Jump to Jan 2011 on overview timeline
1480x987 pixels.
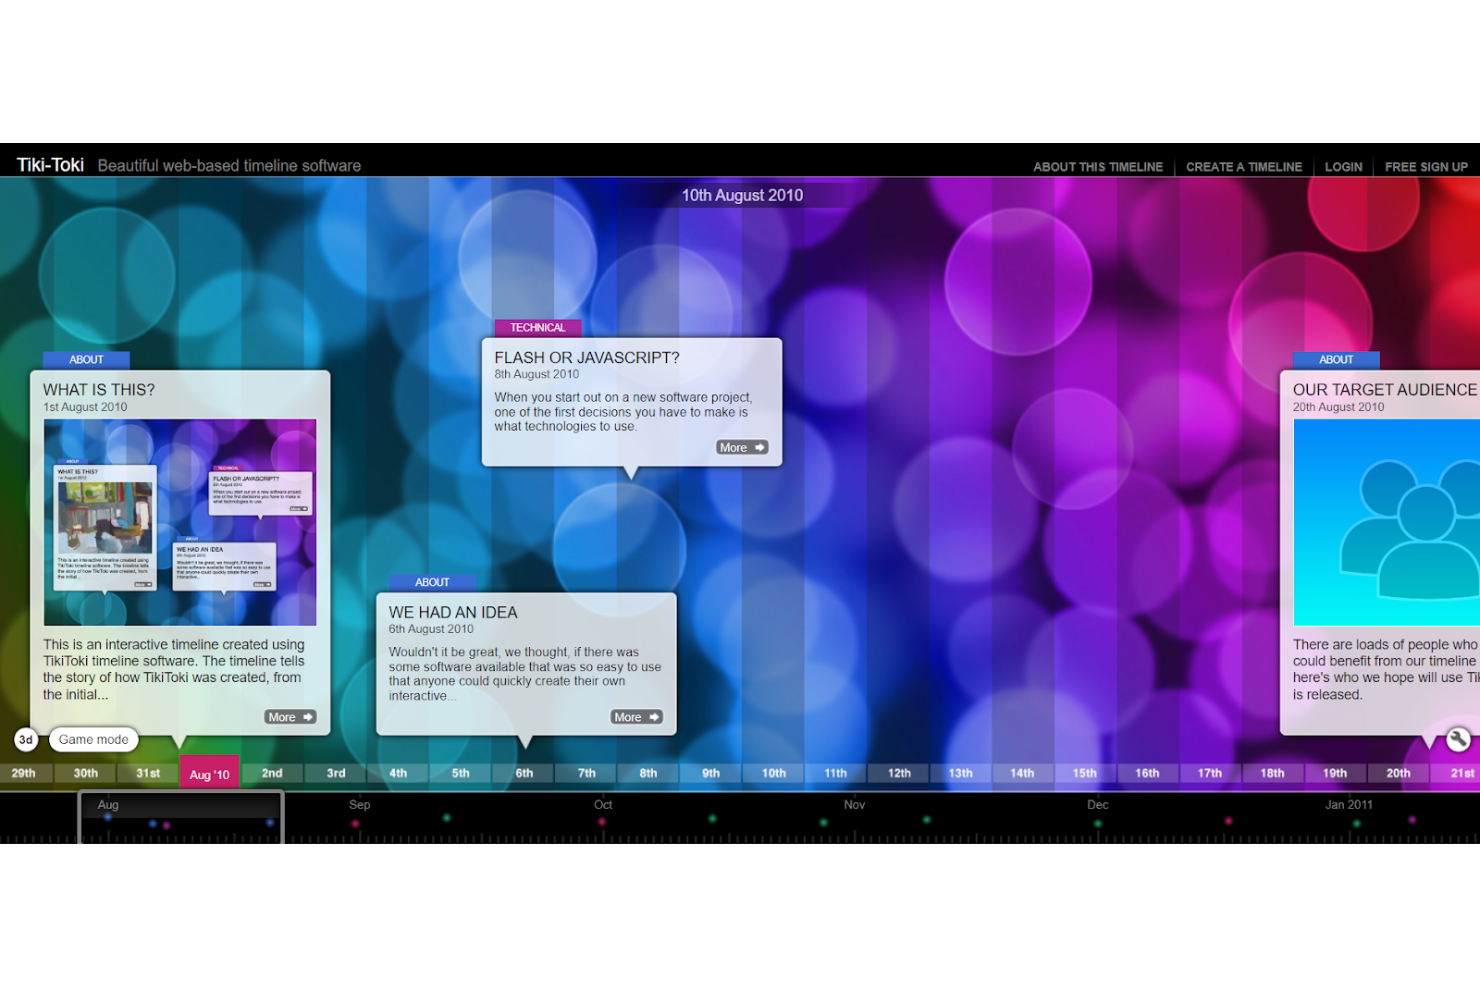[1349, 805]
